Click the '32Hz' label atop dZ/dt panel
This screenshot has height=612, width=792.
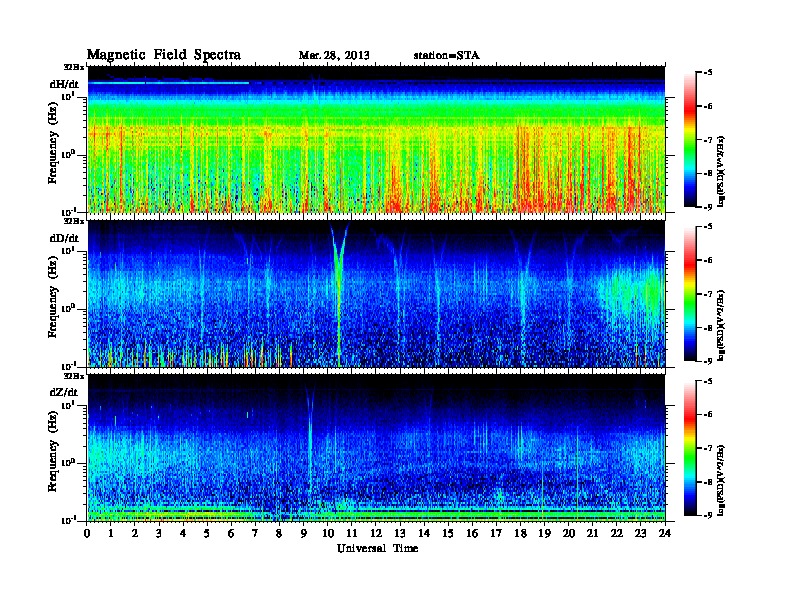click(73, 376)
